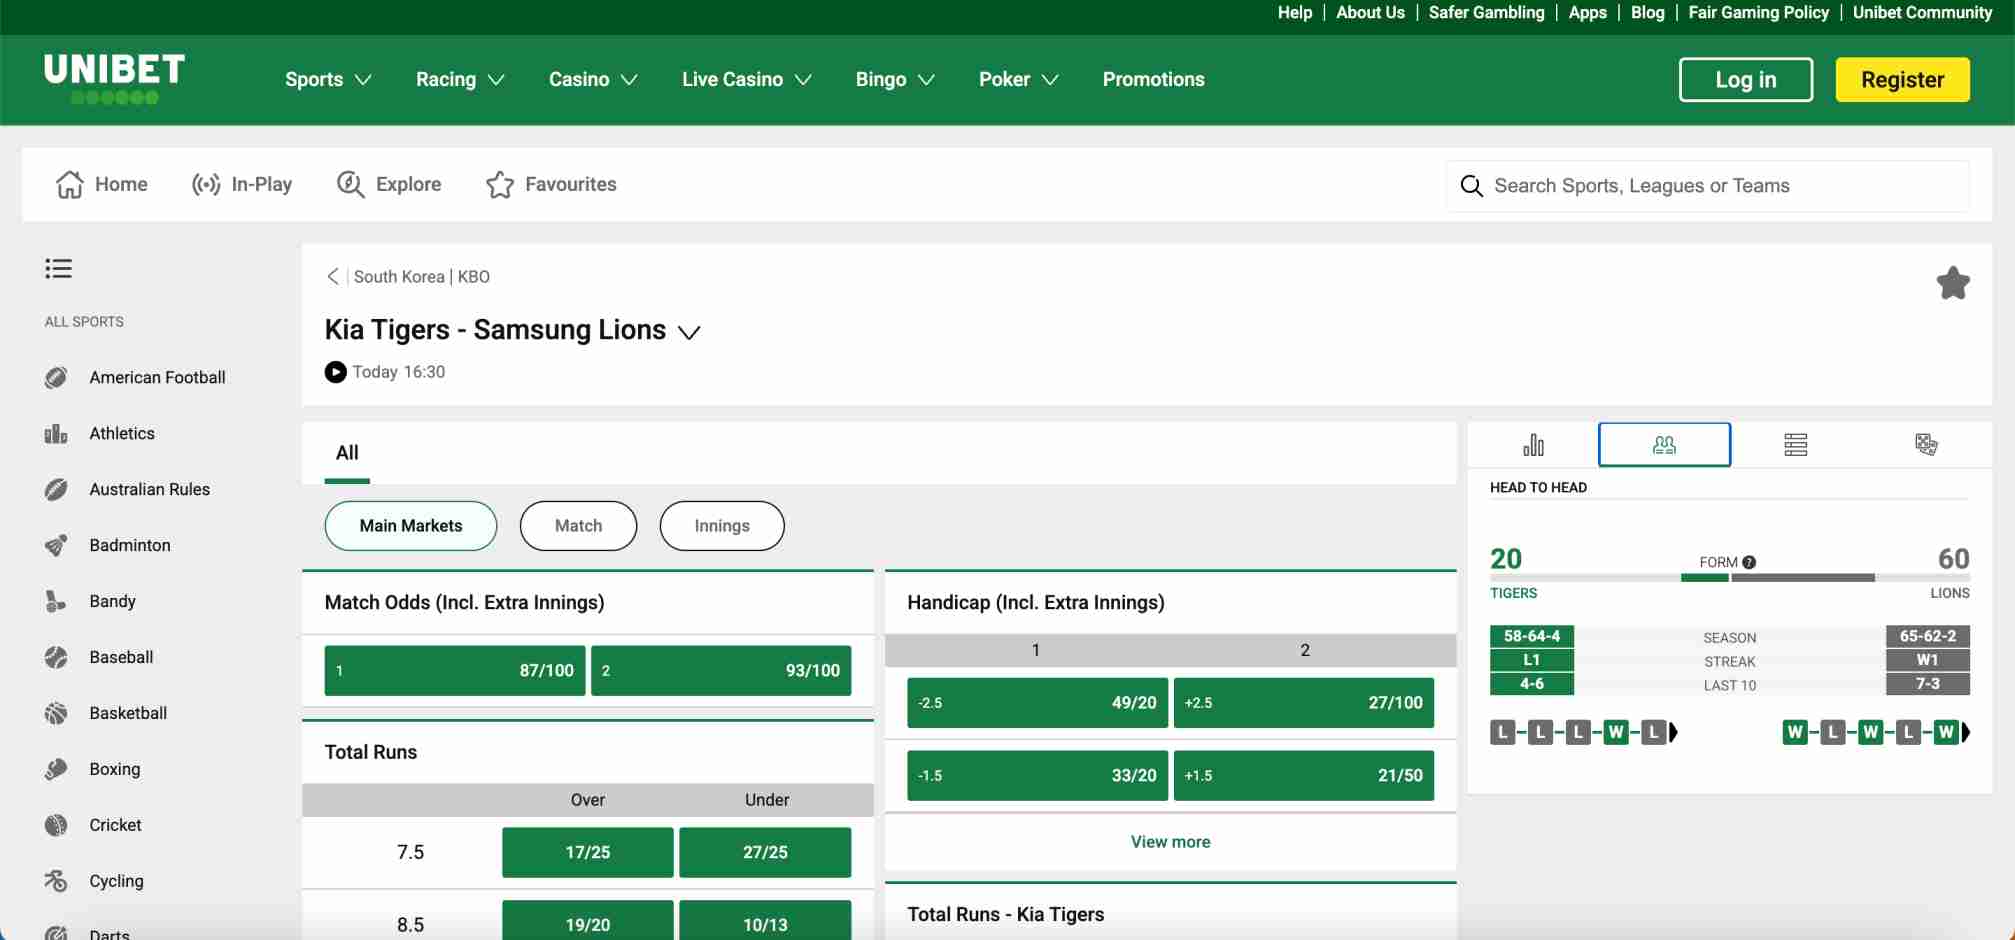Image resolution: width=2015 pixels, height=940 pixels.
Task: Select handicap +2.5 at 27/100
Action: pyautogui.click(x=1304, y=703)
